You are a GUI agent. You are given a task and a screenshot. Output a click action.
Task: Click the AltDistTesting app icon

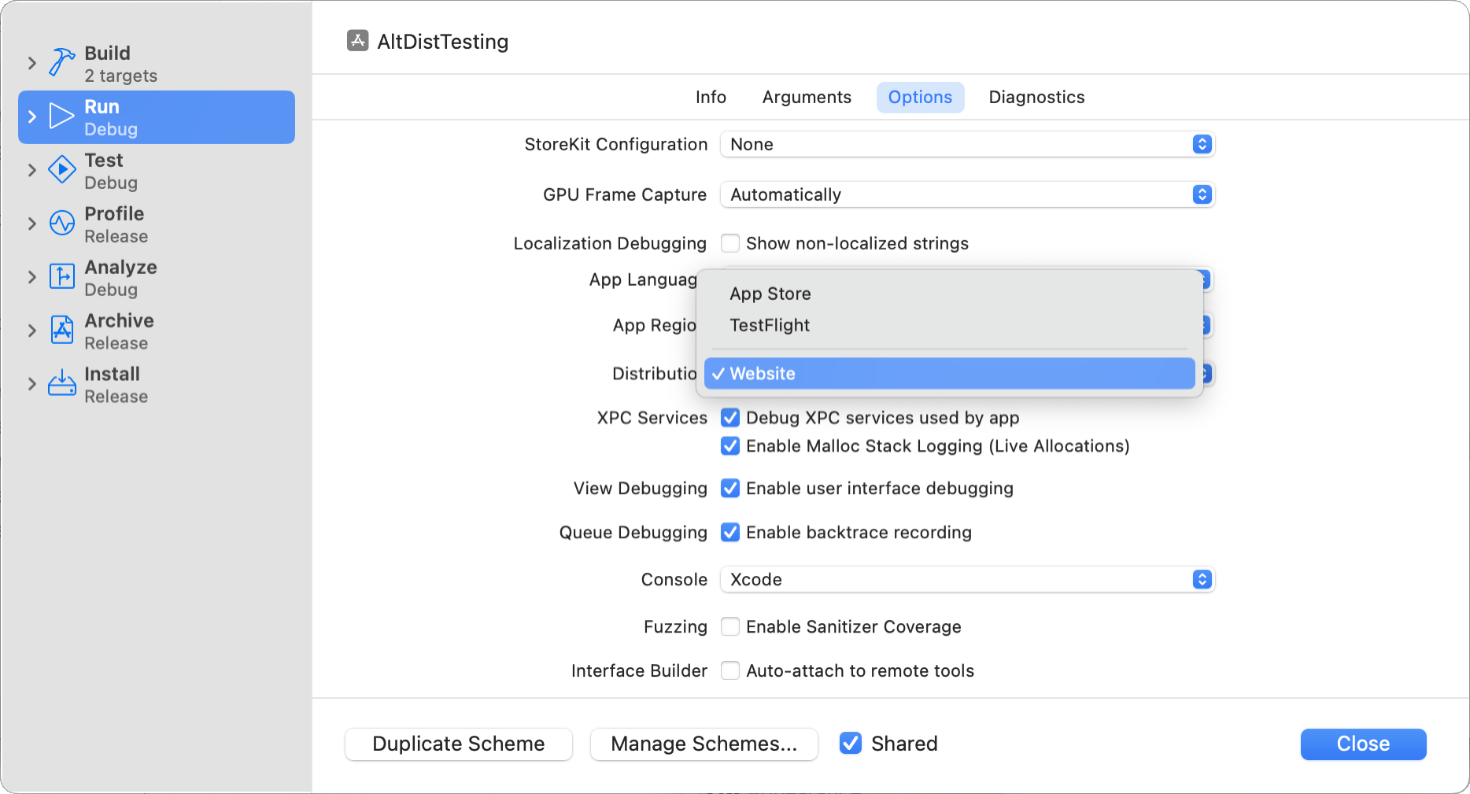point(357,41)
